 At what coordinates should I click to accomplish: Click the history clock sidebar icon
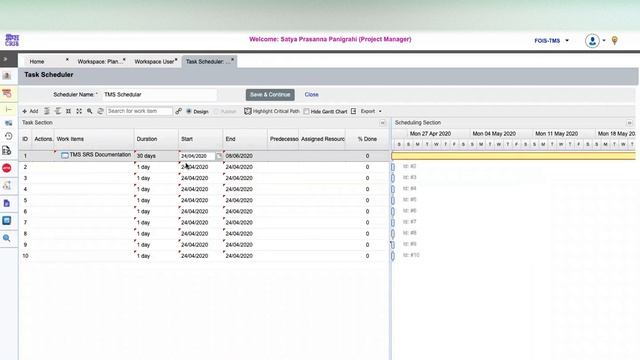point(8,136)
